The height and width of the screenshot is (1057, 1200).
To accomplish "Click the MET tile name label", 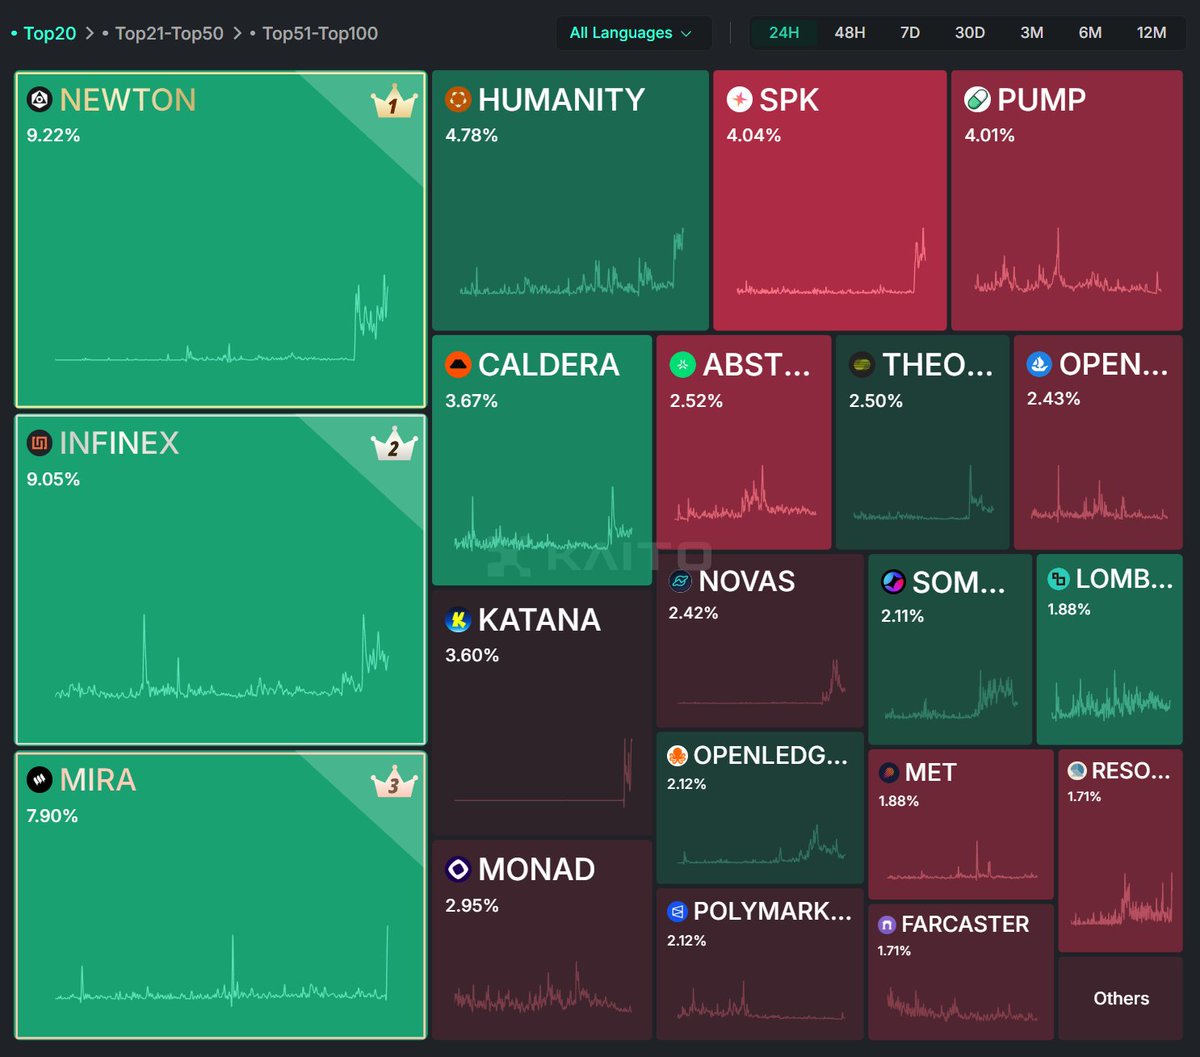I will pos(931,772).
